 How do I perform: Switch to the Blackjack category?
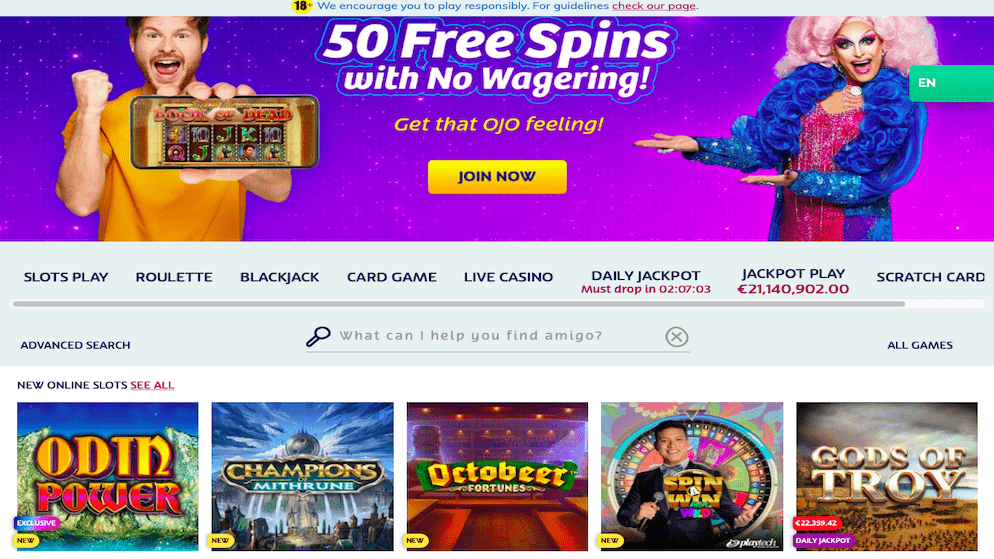280,277
